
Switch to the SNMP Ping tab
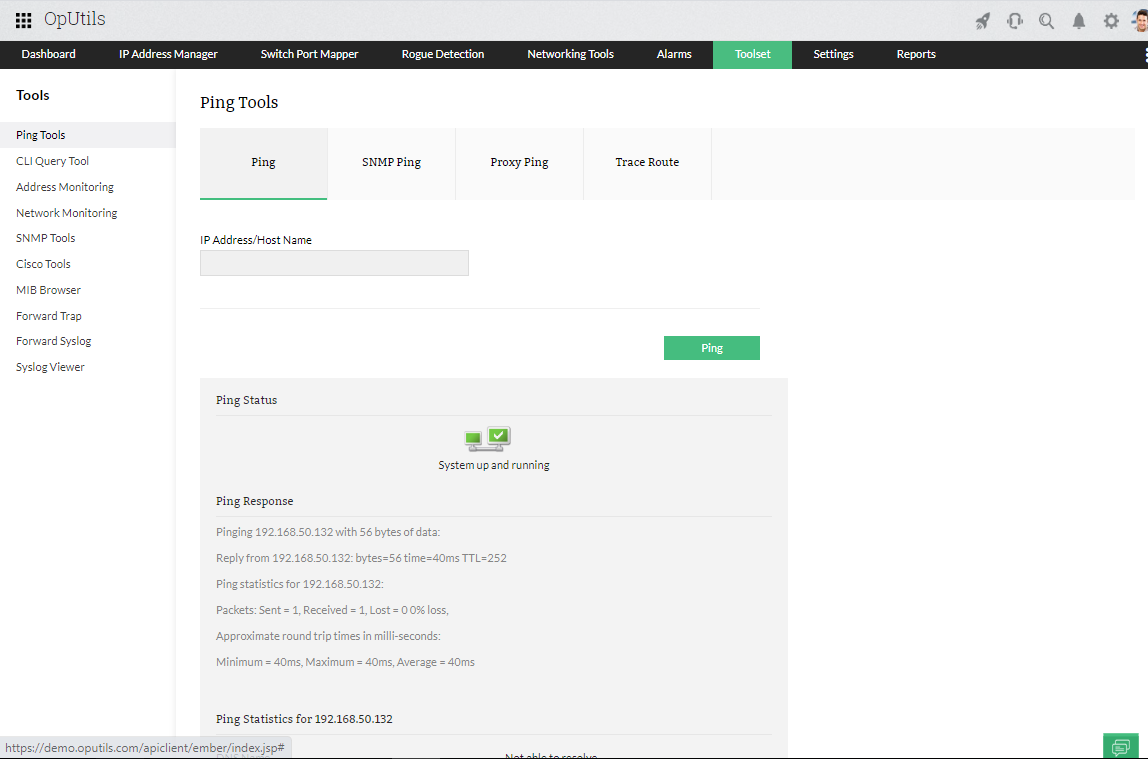(x=392, y=163)
